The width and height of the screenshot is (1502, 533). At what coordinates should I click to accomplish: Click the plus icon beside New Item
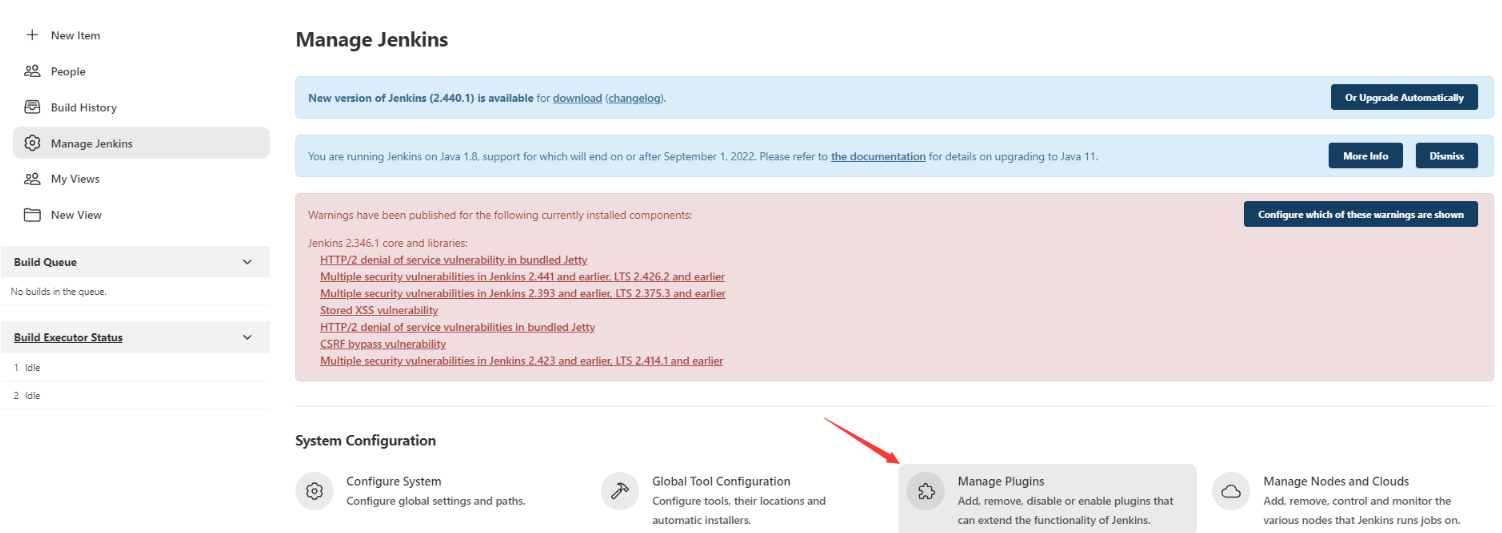click(32, 35)
